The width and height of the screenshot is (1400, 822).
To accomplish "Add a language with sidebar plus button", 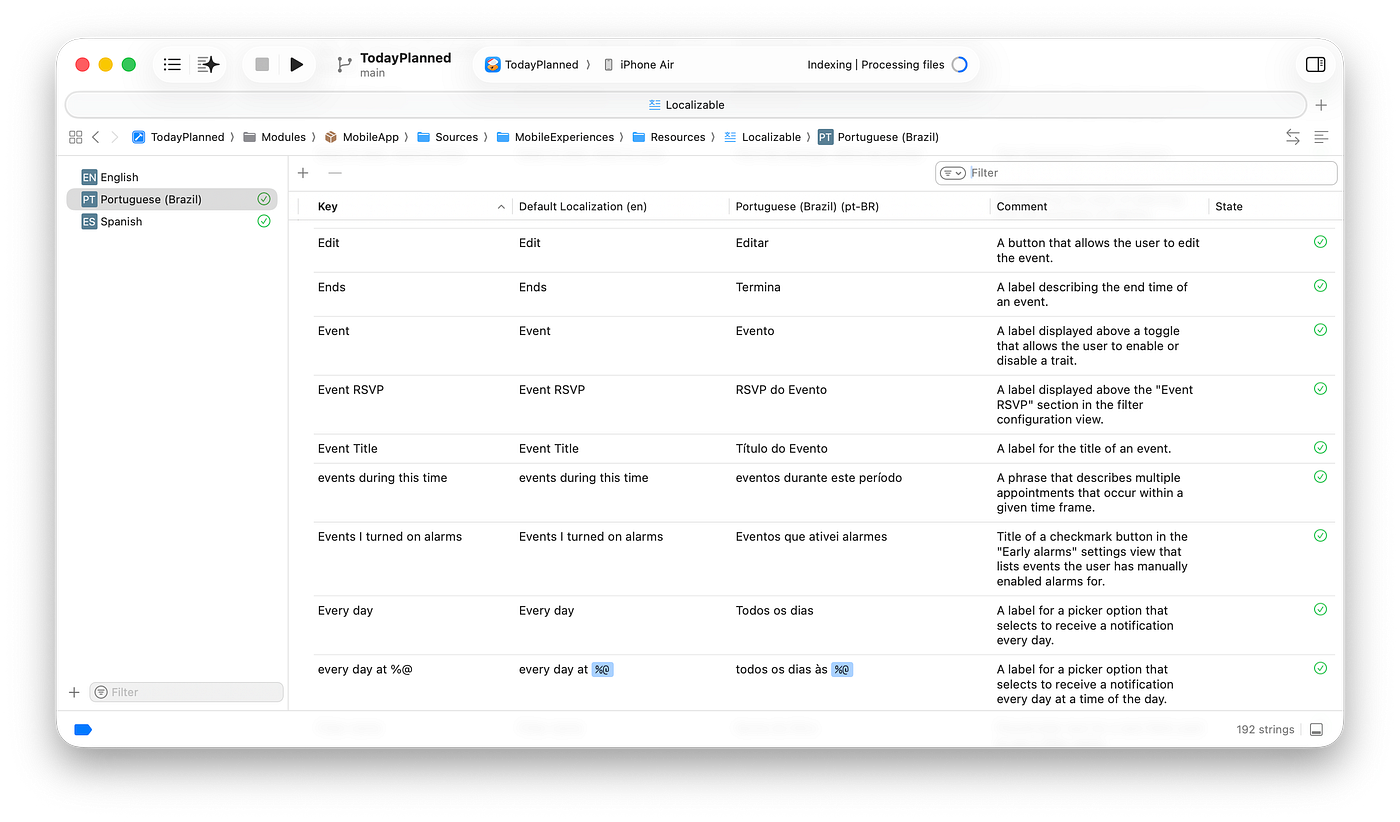I will click(x=74, y=692).
